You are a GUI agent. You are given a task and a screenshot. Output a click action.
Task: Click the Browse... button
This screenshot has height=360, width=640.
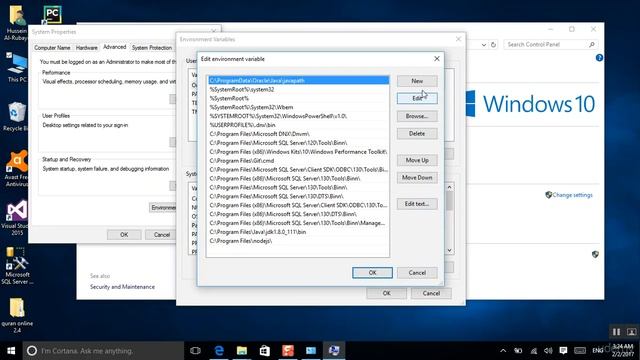coord(417,116)
